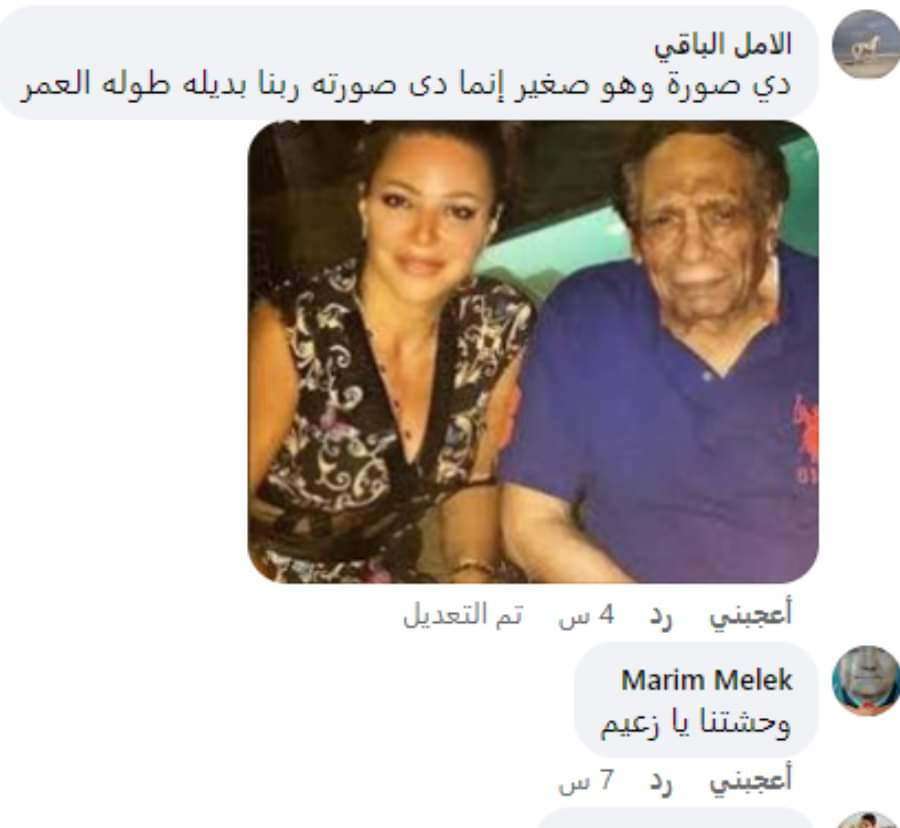Open Marim Melek's profile picture
The image size is (900, 828).
coord(866,681)
